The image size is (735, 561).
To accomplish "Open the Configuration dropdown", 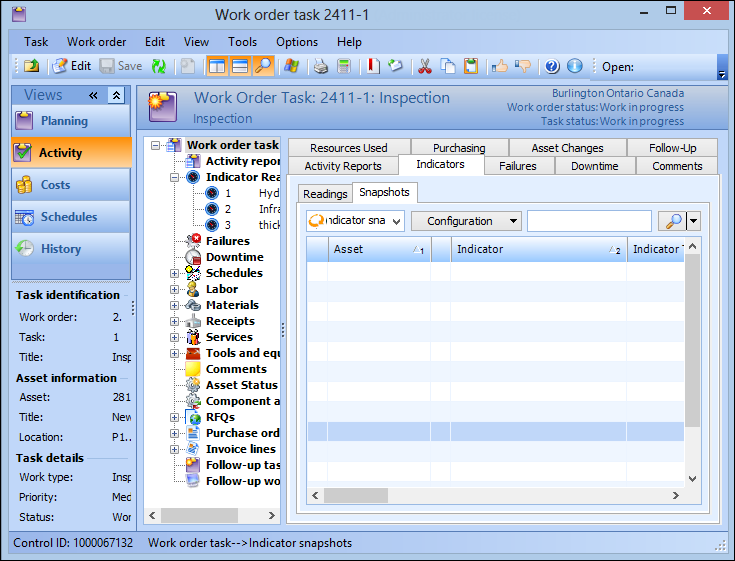I will [x=466, y=221].
